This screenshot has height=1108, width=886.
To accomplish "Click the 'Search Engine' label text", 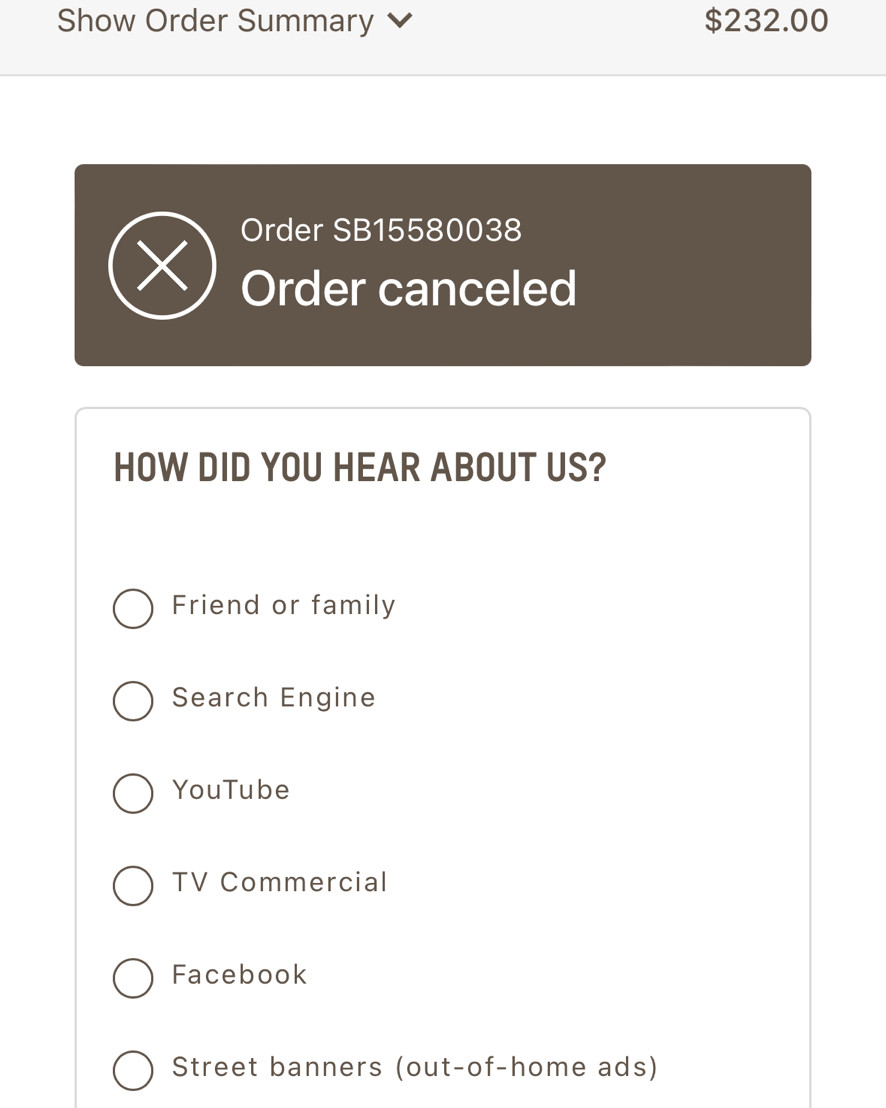I will click(273, 698).
